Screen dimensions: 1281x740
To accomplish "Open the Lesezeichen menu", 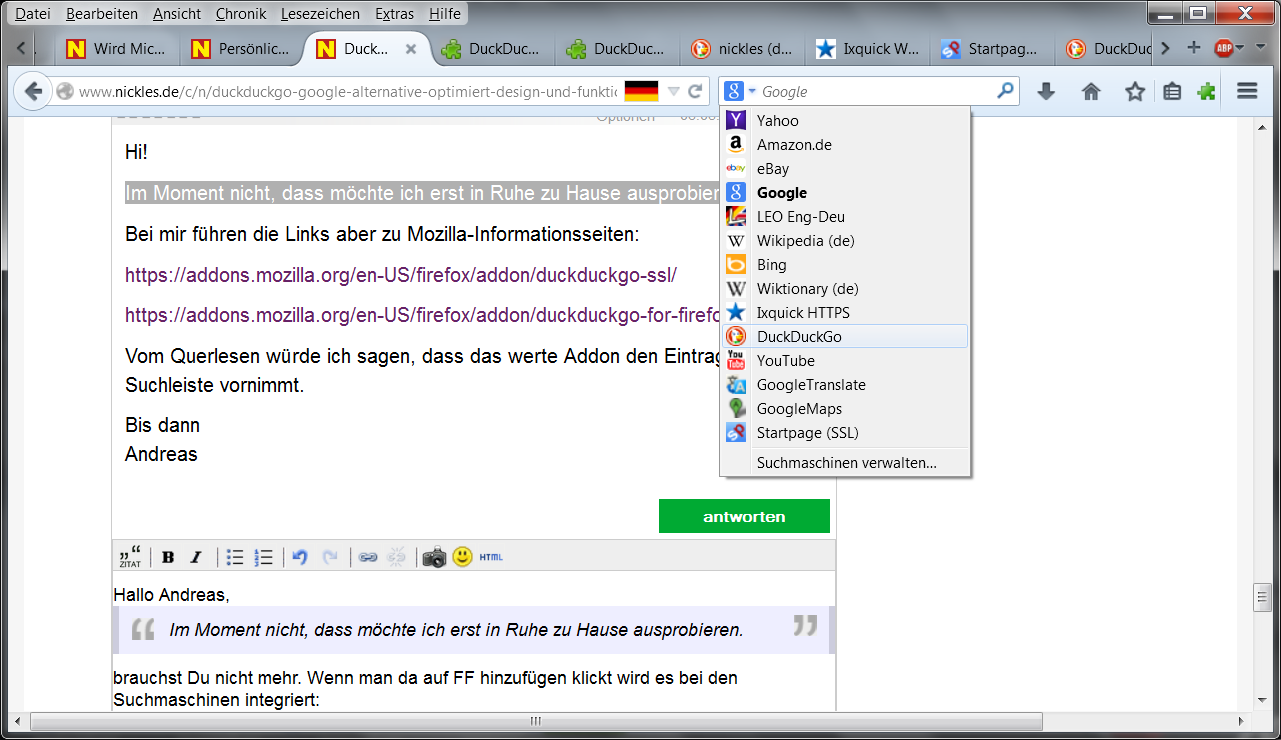I will [320, 14].
